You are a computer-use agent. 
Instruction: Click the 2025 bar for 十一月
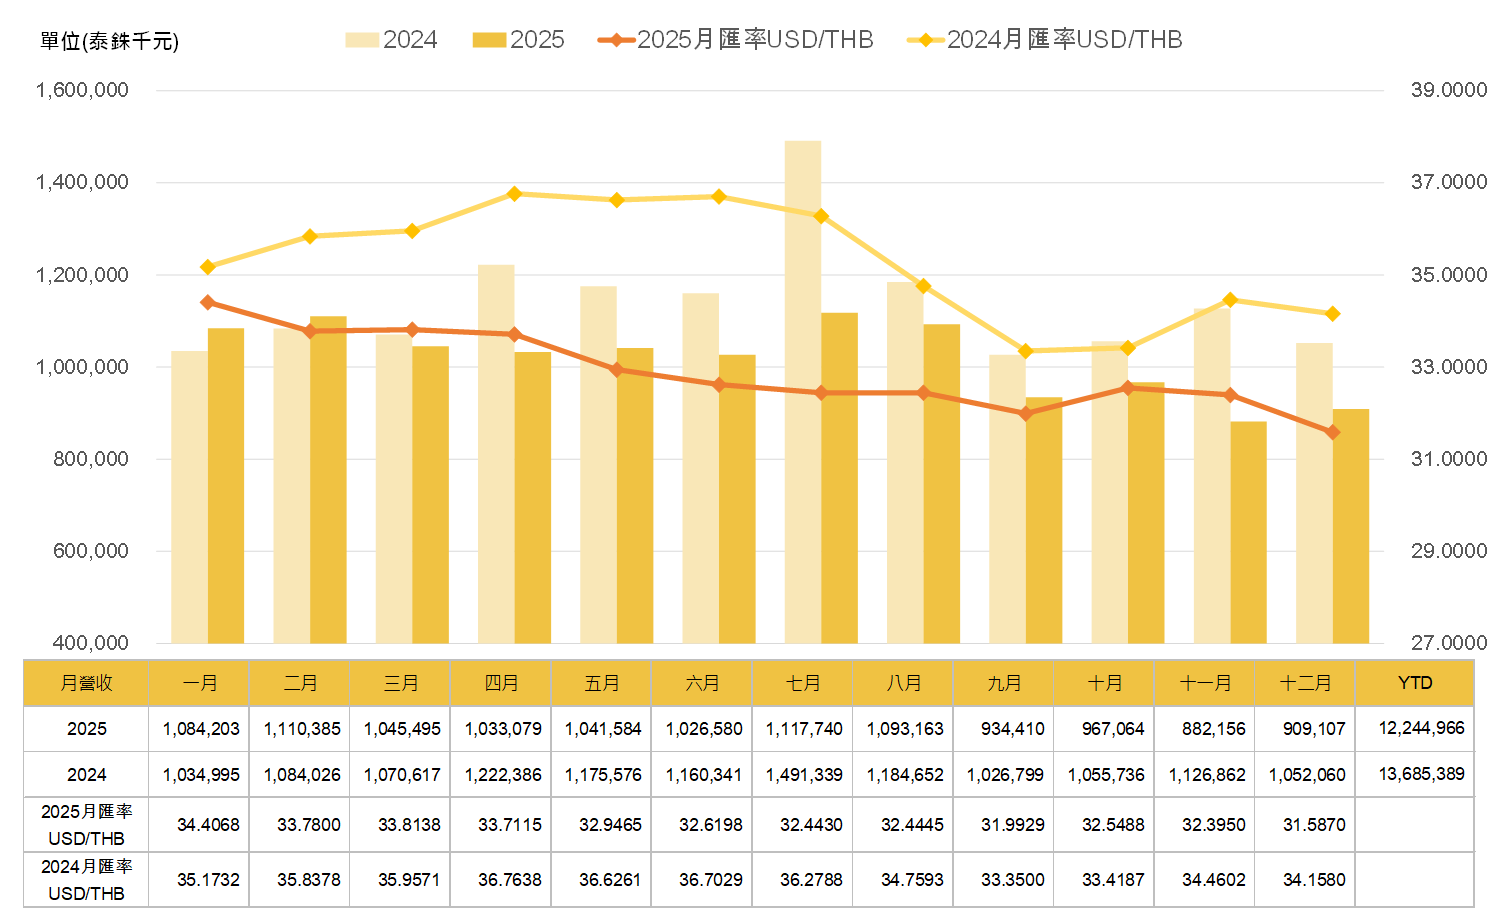(x=1248, y=531)
